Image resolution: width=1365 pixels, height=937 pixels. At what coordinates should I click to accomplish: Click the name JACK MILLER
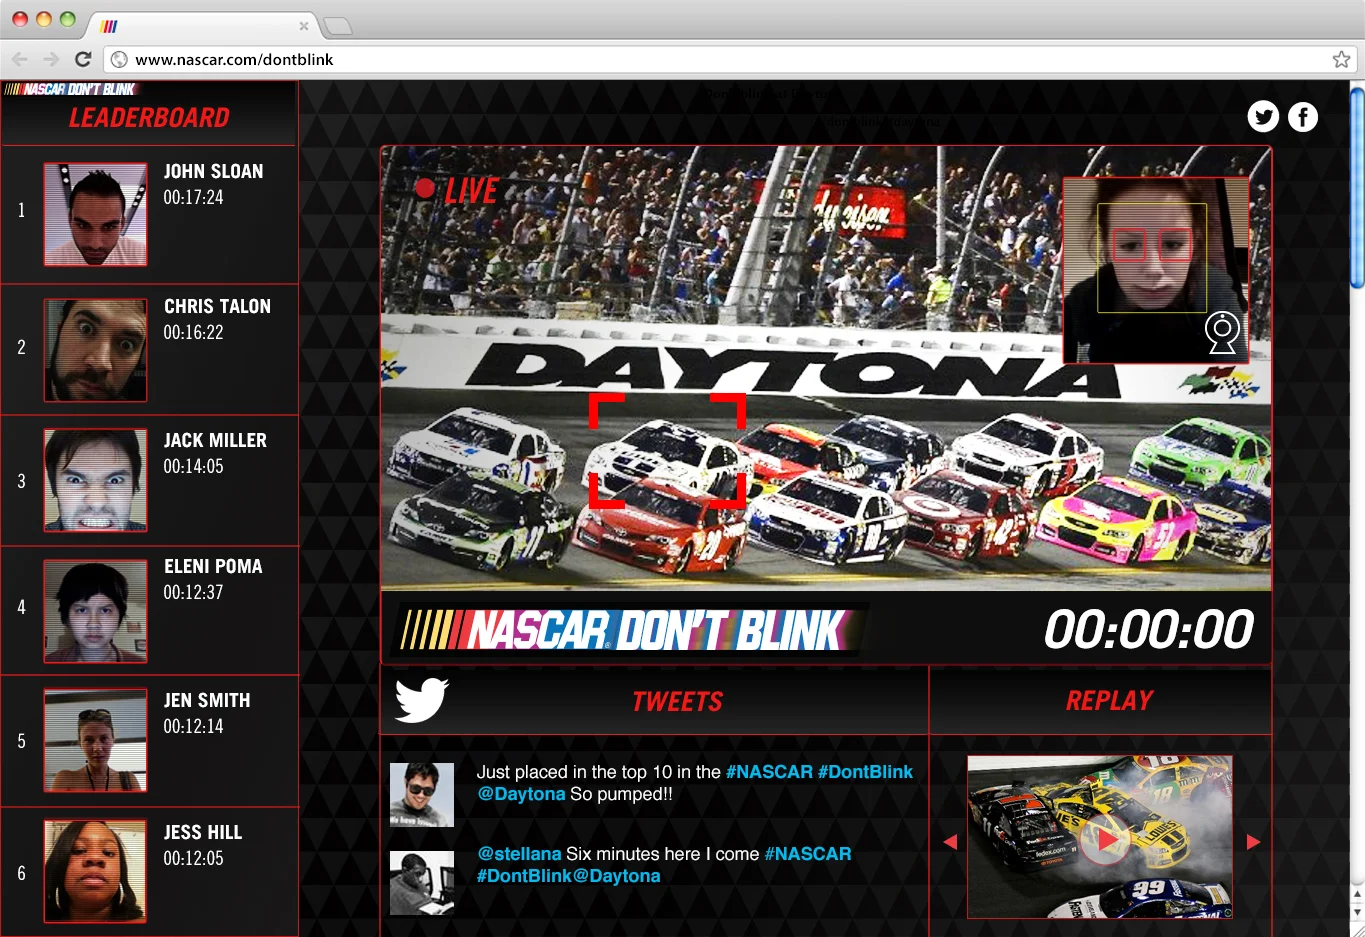tap(215, 441)
